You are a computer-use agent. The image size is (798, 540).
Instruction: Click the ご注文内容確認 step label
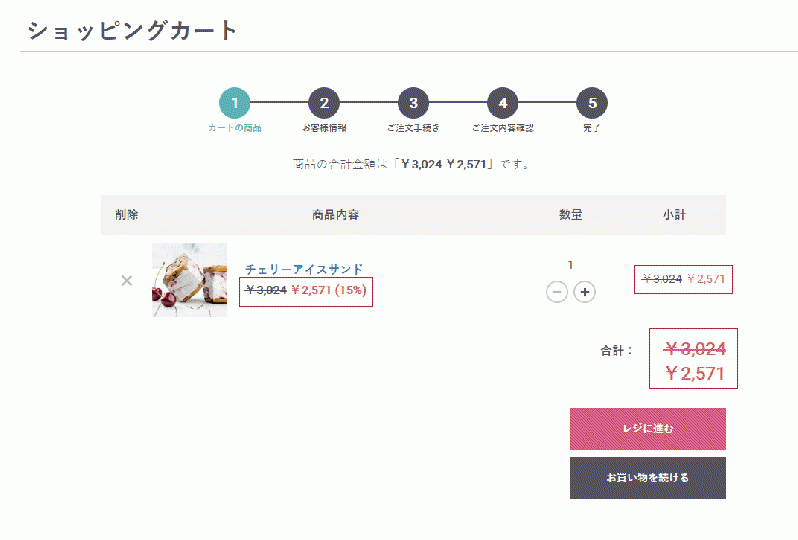[x=503, y=128]
